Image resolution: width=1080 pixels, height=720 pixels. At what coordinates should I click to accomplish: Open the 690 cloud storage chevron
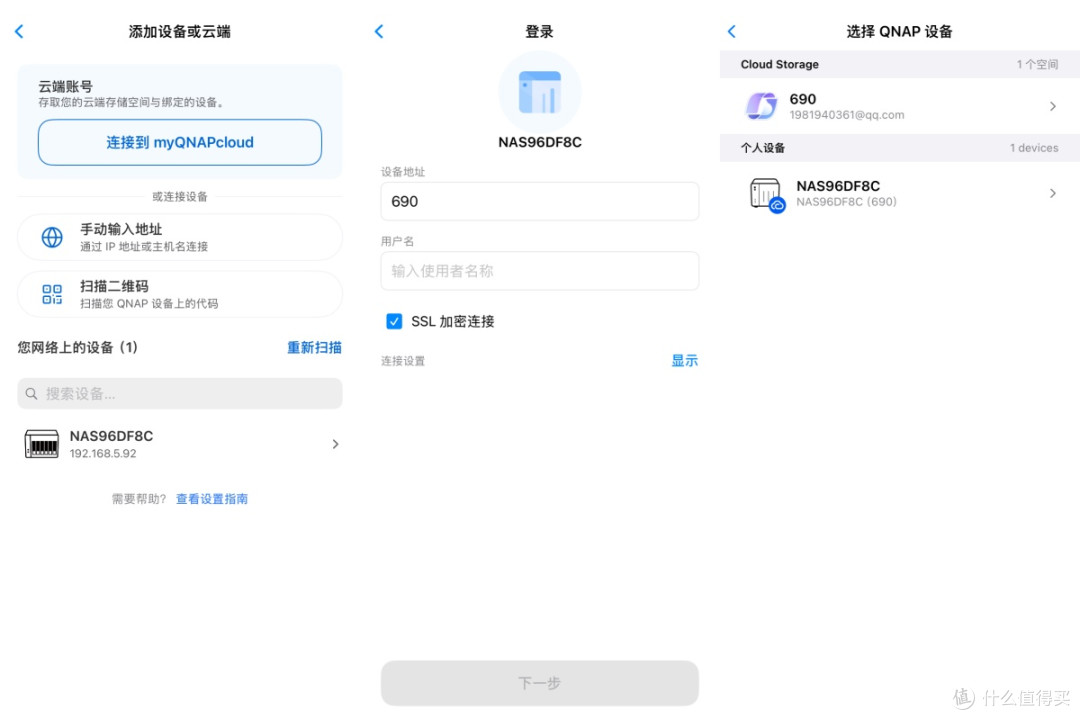coord(1052,106)
